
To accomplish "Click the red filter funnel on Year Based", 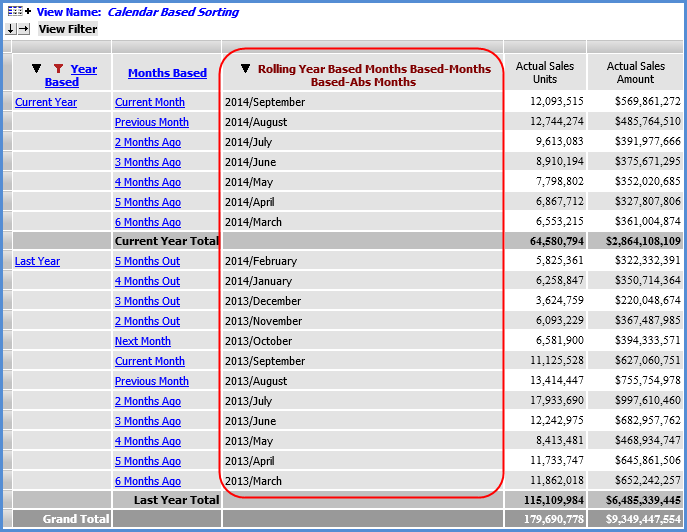I will click(57, 69).
